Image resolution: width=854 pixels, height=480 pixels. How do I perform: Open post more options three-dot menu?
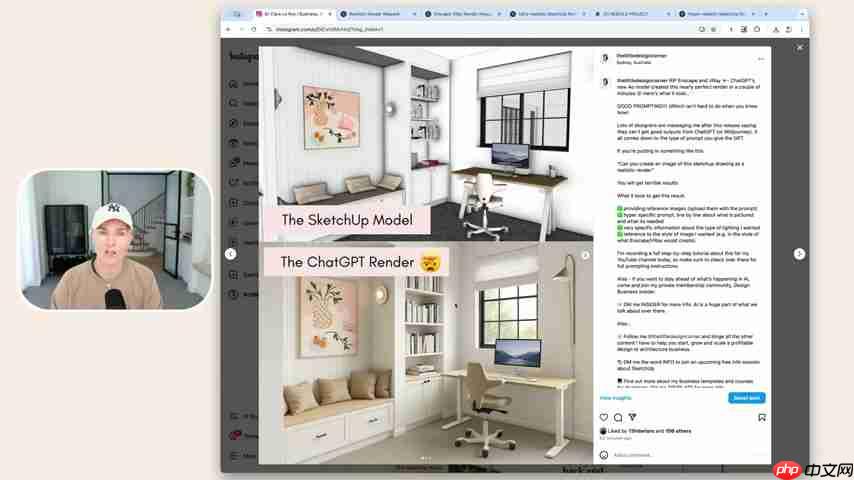pos(761,59)
